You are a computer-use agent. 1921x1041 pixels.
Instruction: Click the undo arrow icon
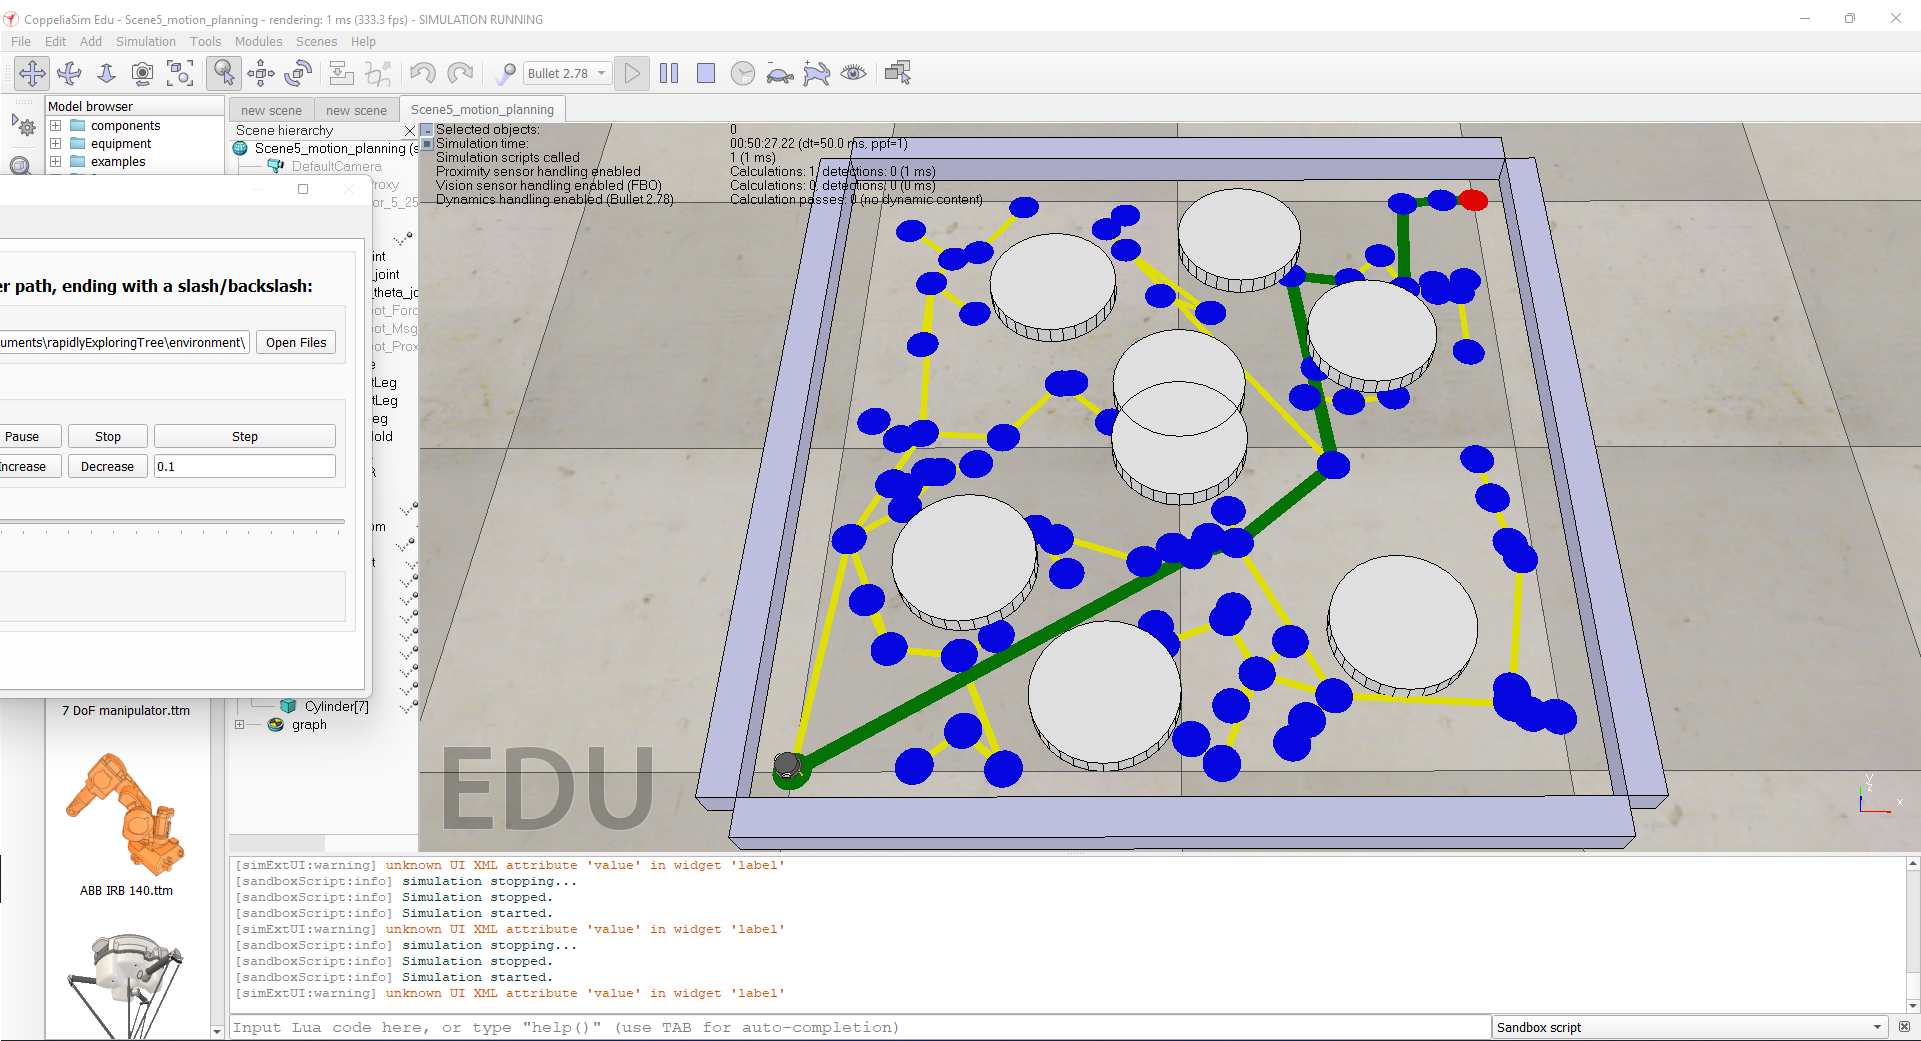422,73
